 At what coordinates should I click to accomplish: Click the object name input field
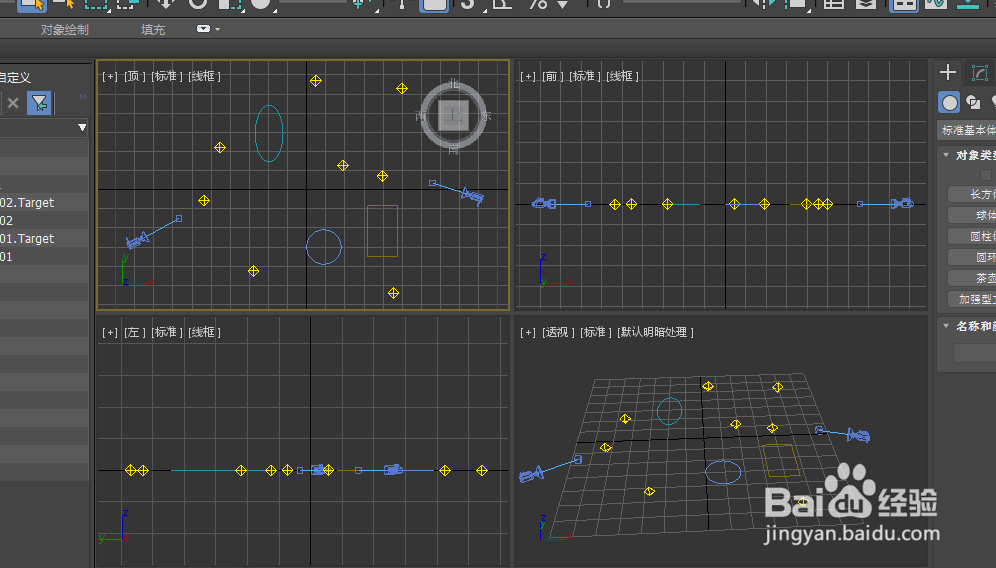(x=974, y=353)
